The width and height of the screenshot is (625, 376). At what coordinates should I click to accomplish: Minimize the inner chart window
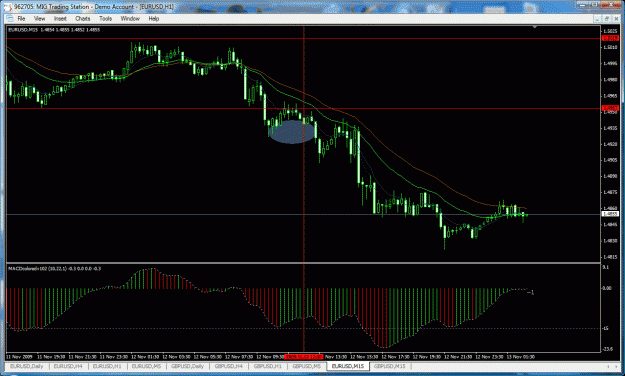[x=597, y=18]
